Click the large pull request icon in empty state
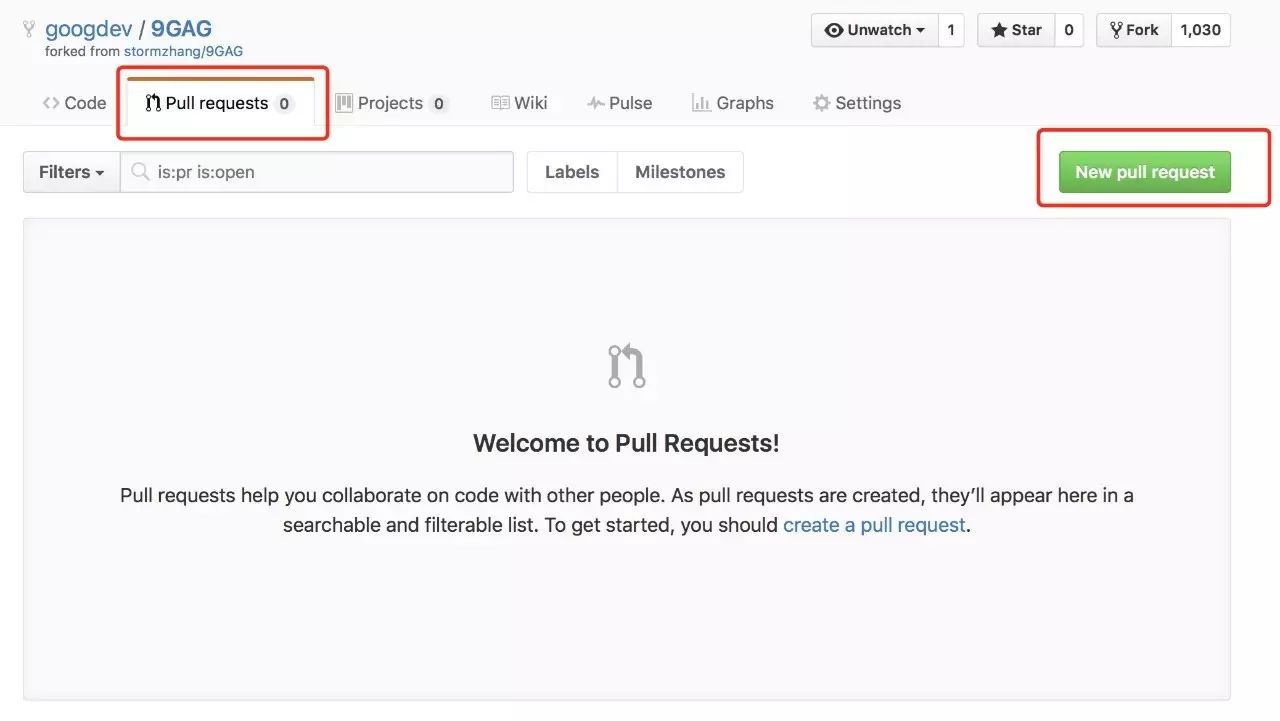 (x=627, y=366)
